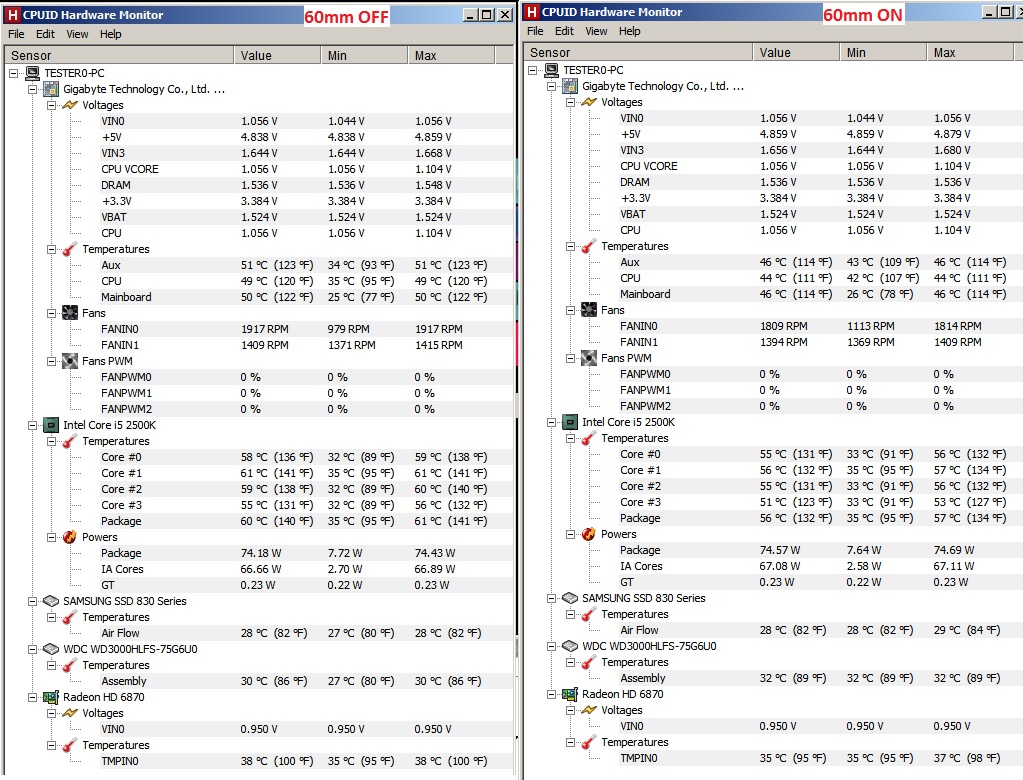
Task: Click the SAMSUNG SSD 830 drive icon, right window
Action: pyautogui.click(x=570, y=597)
